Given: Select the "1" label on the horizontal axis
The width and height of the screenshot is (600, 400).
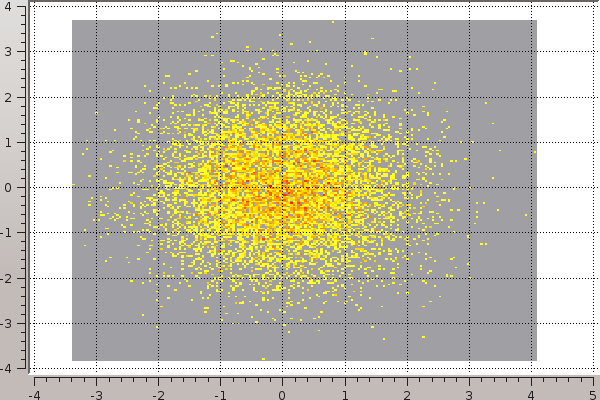Looking at the screenshot, I should (344, 393).
